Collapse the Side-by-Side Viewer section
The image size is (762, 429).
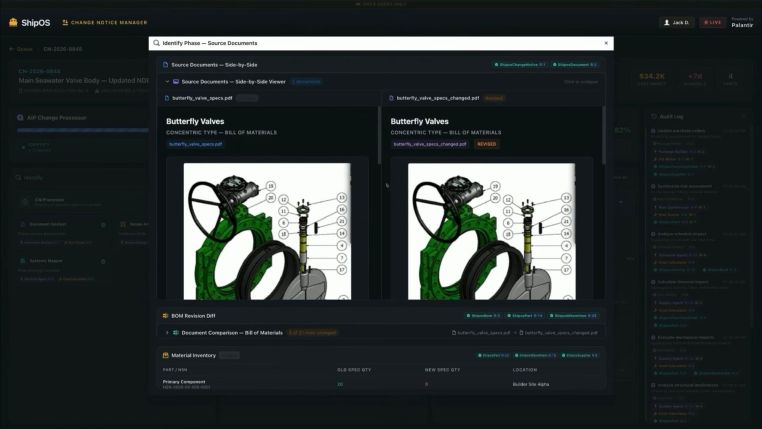[x=167, y=81]
